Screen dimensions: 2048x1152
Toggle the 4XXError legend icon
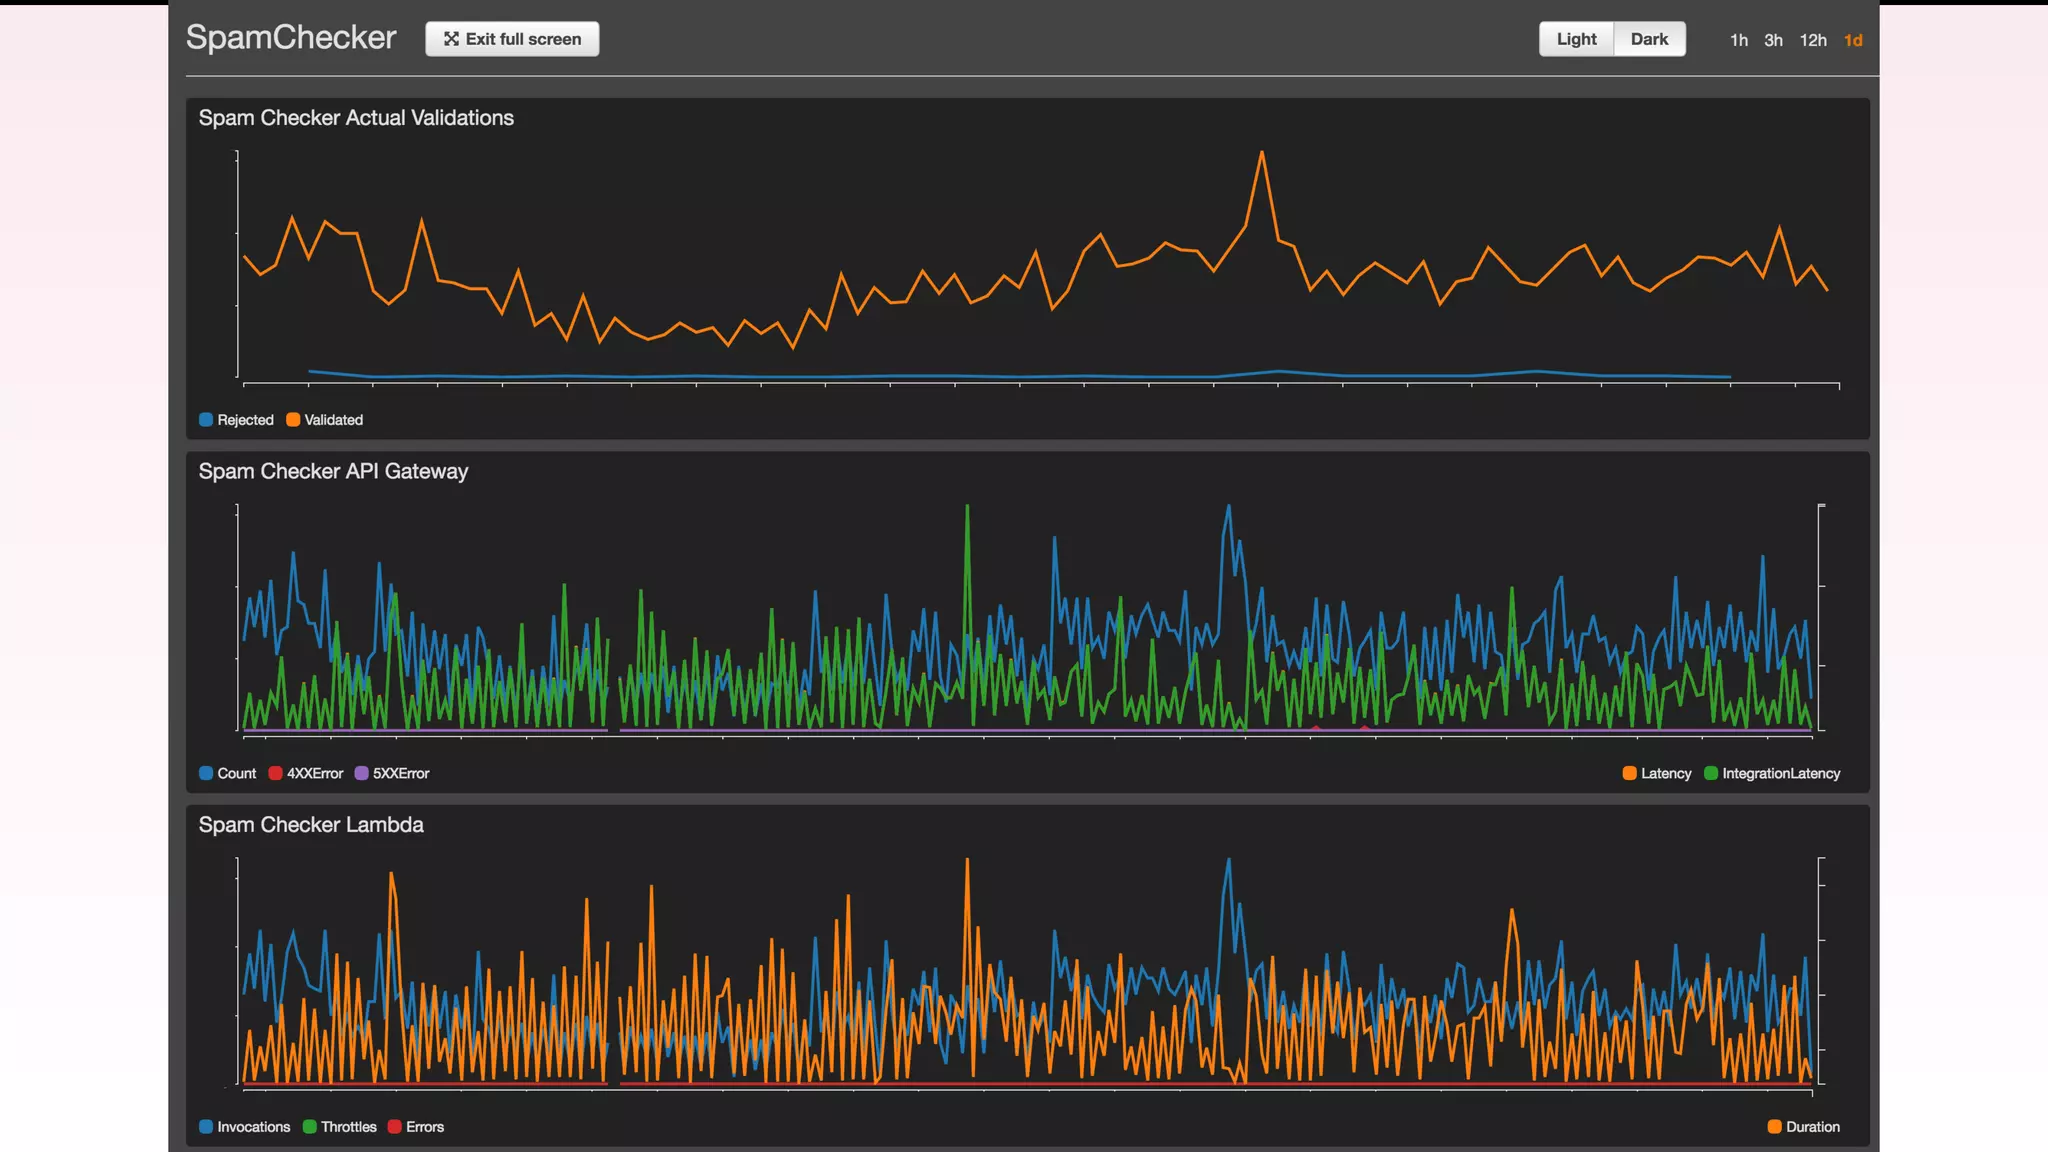[276, 773]
